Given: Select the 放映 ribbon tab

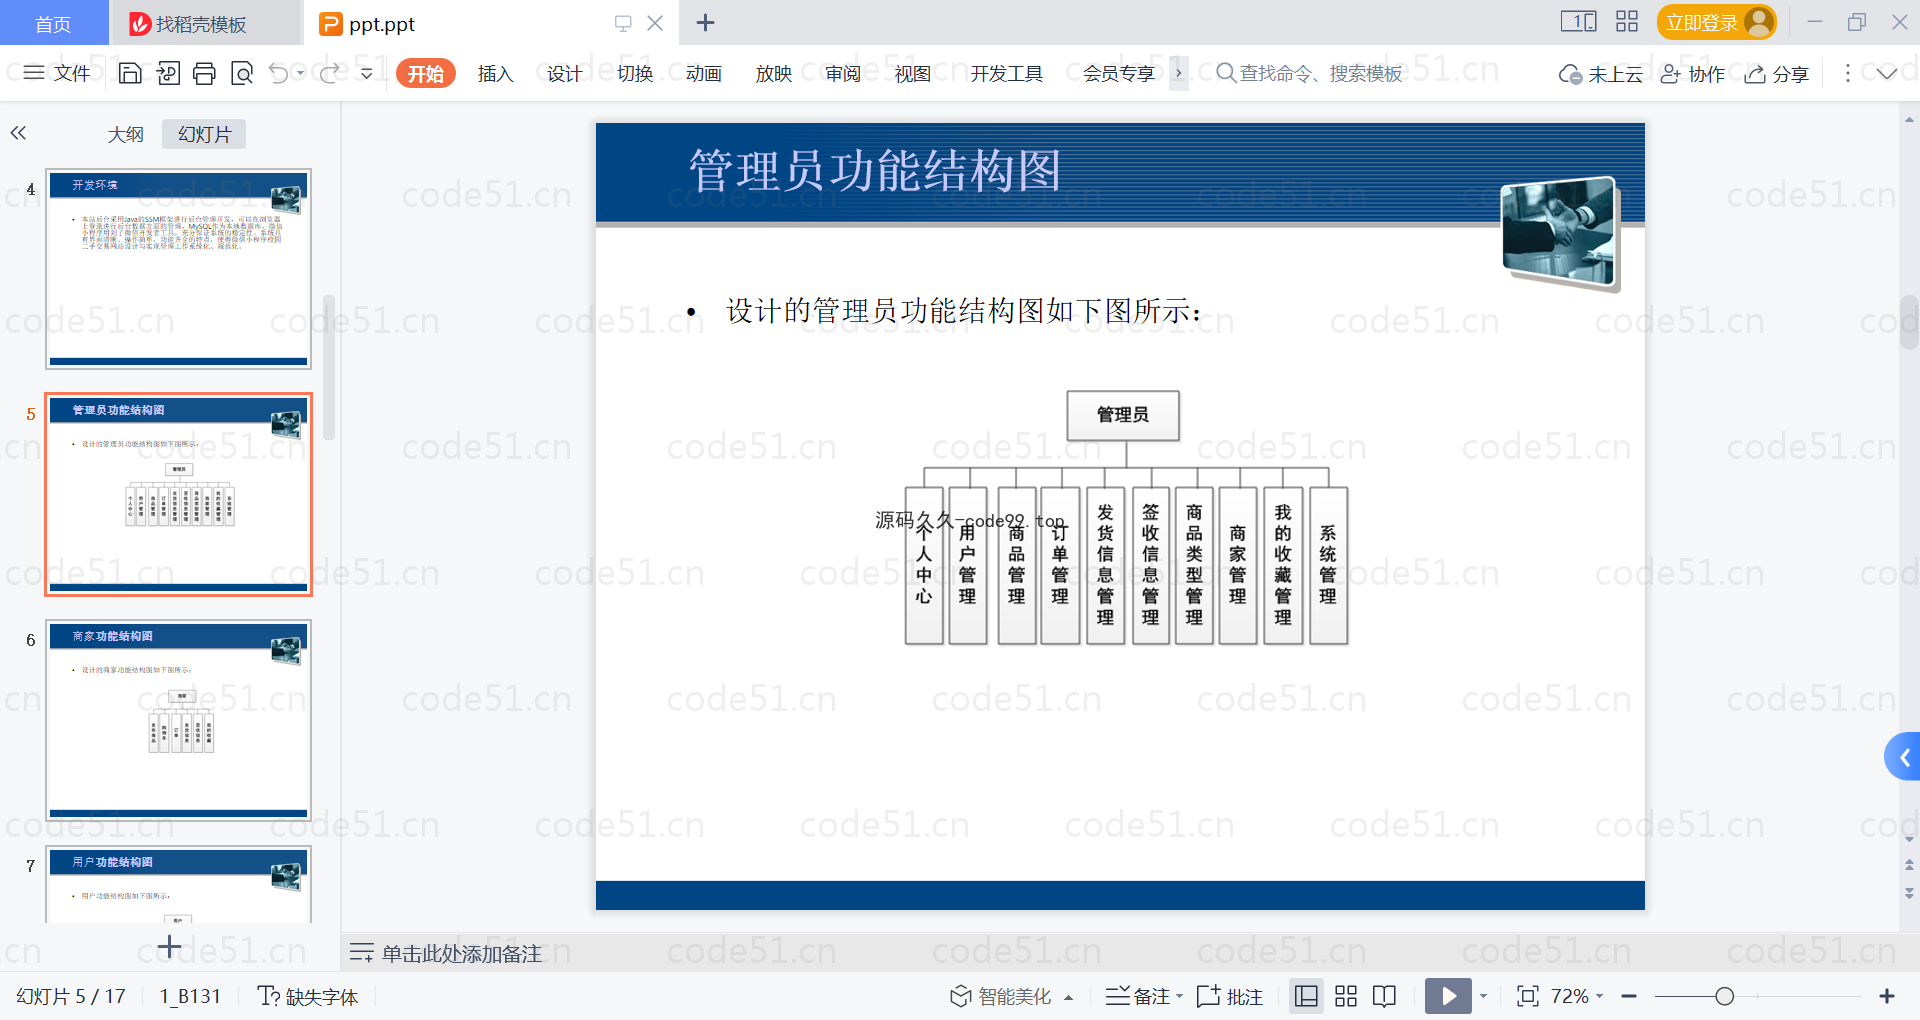Looking at the screenshot, I should [x=773, y=74].
